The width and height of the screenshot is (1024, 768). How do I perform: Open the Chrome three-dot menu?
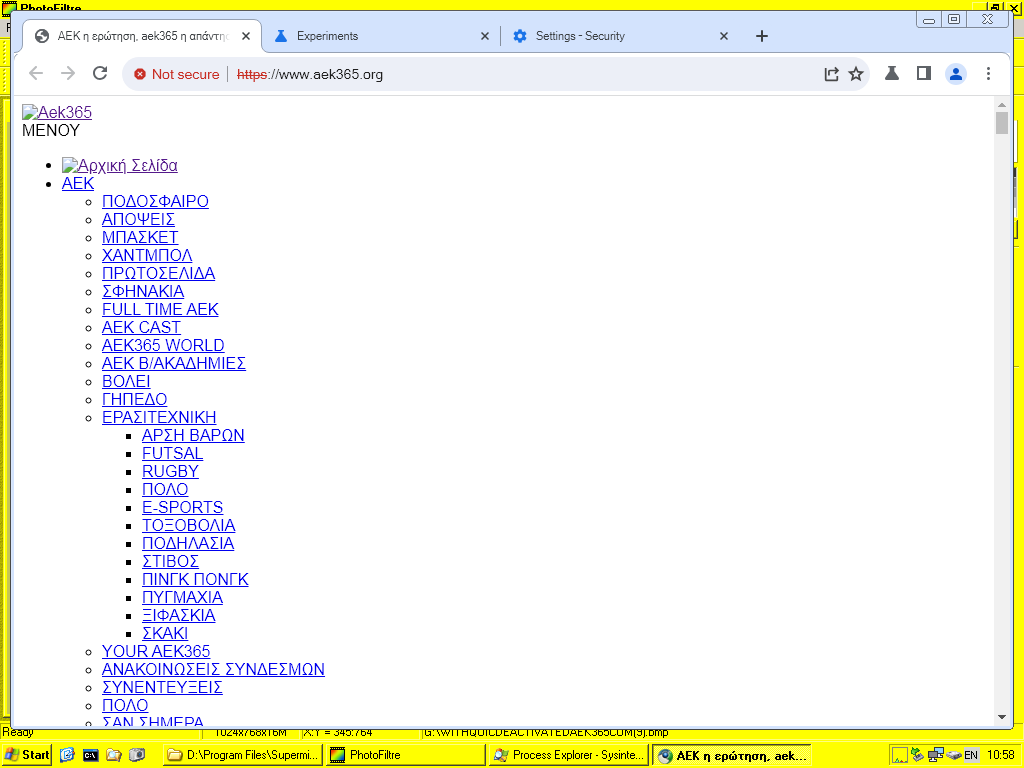pos(988,74)
